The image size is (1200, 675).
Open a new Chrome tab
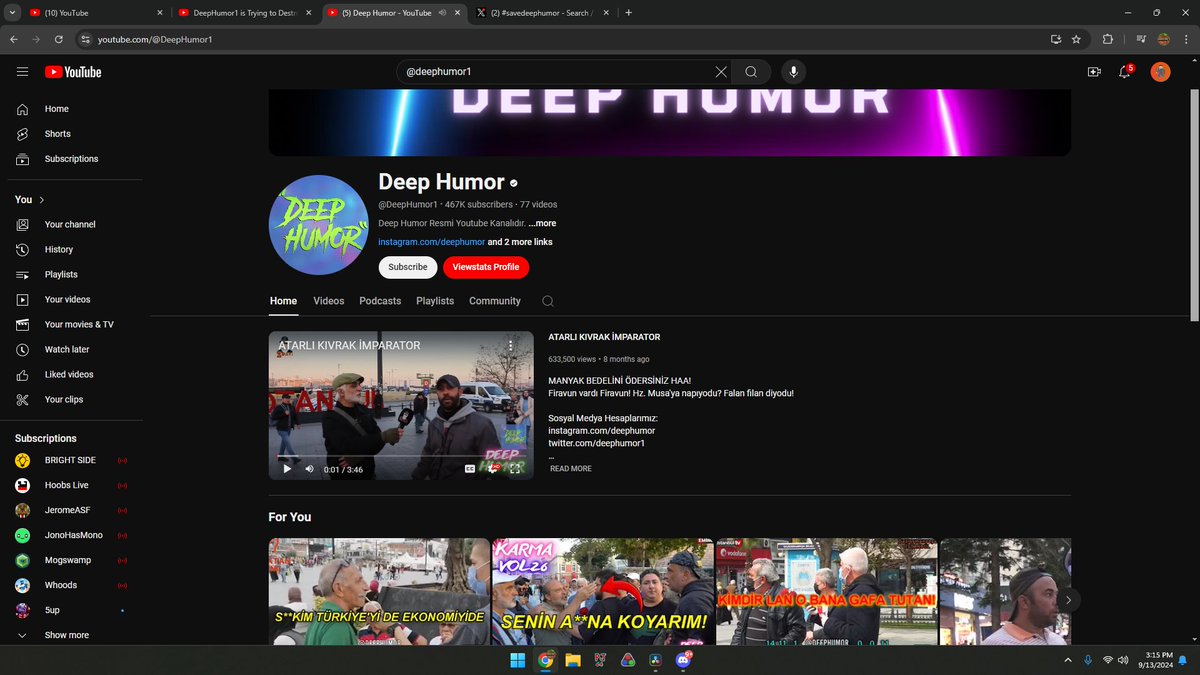click(629, 13)
